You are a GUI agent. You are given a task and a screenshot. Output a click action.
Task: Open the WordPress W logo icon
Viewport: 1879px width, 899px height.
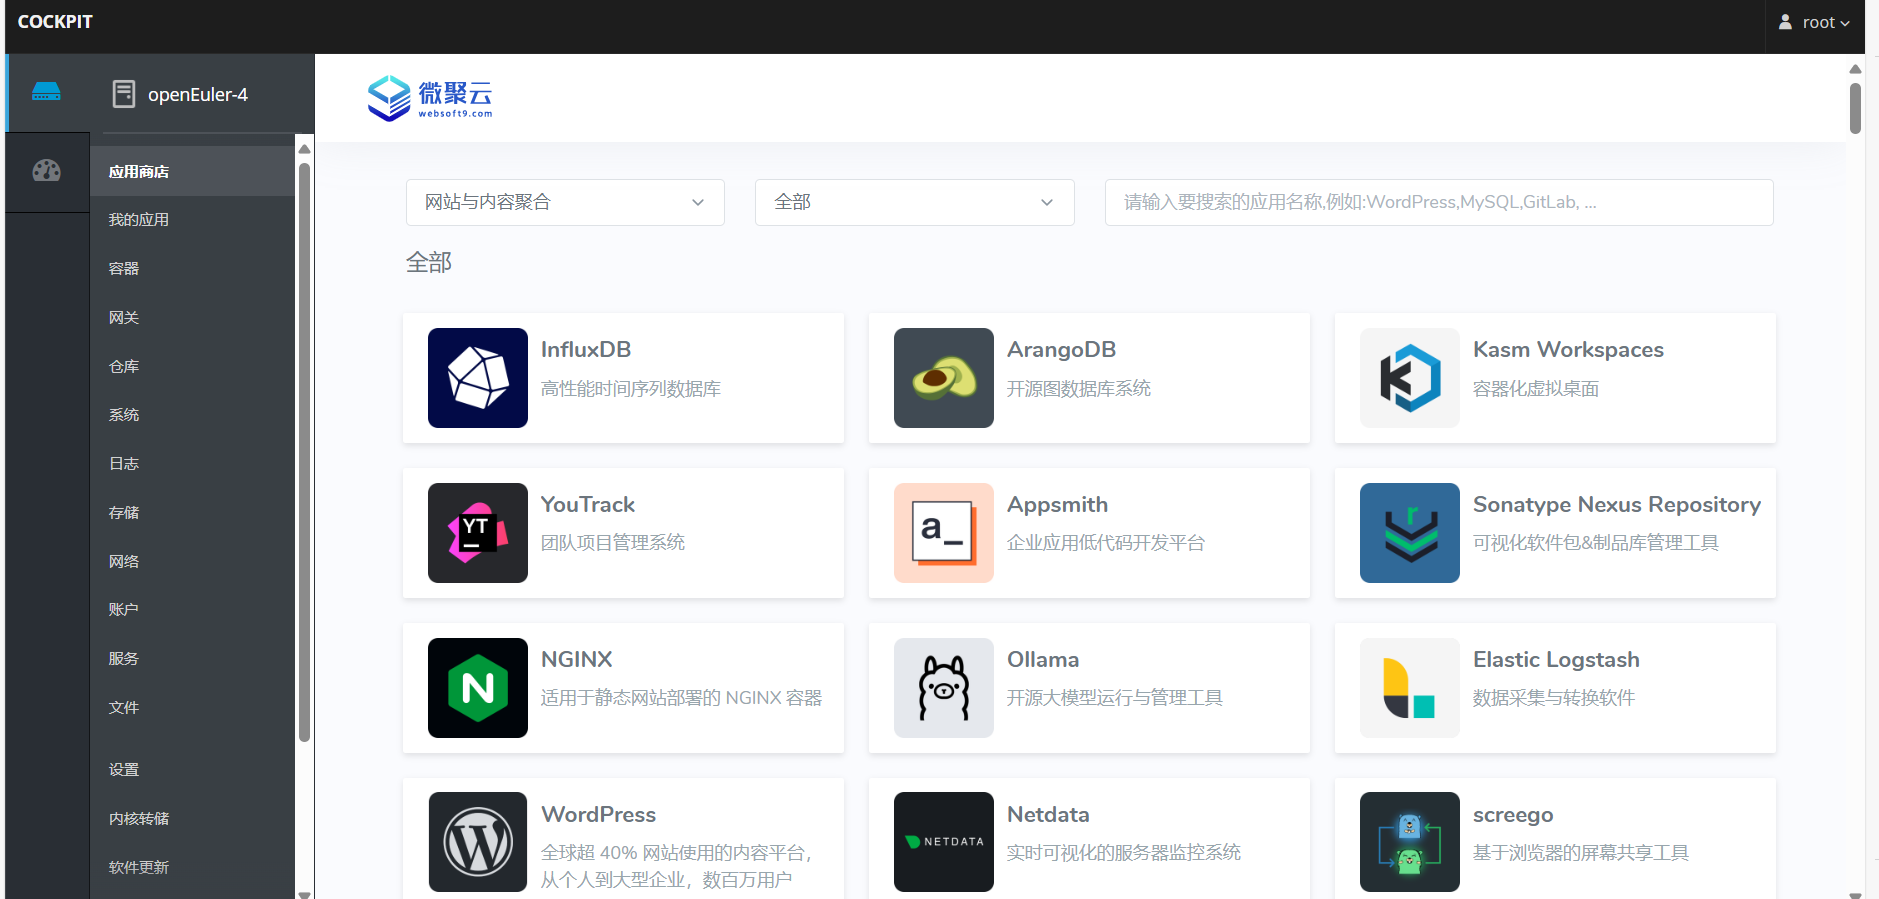point(478,842)
